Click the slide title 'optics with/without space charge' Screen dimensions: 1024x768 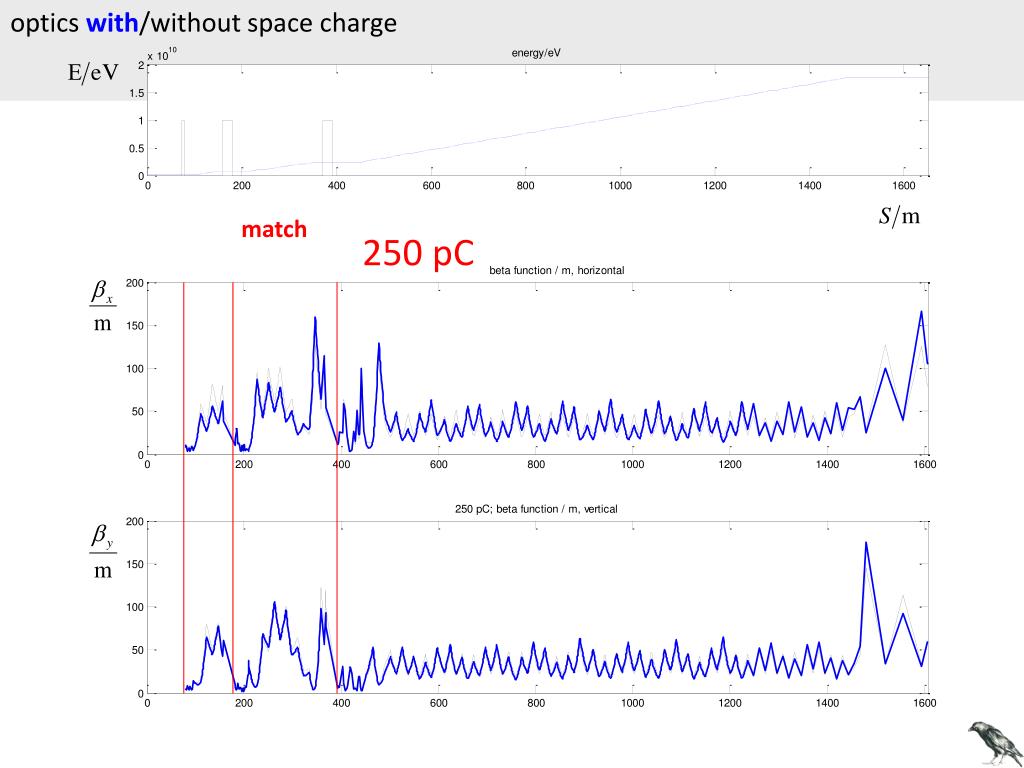204,24
